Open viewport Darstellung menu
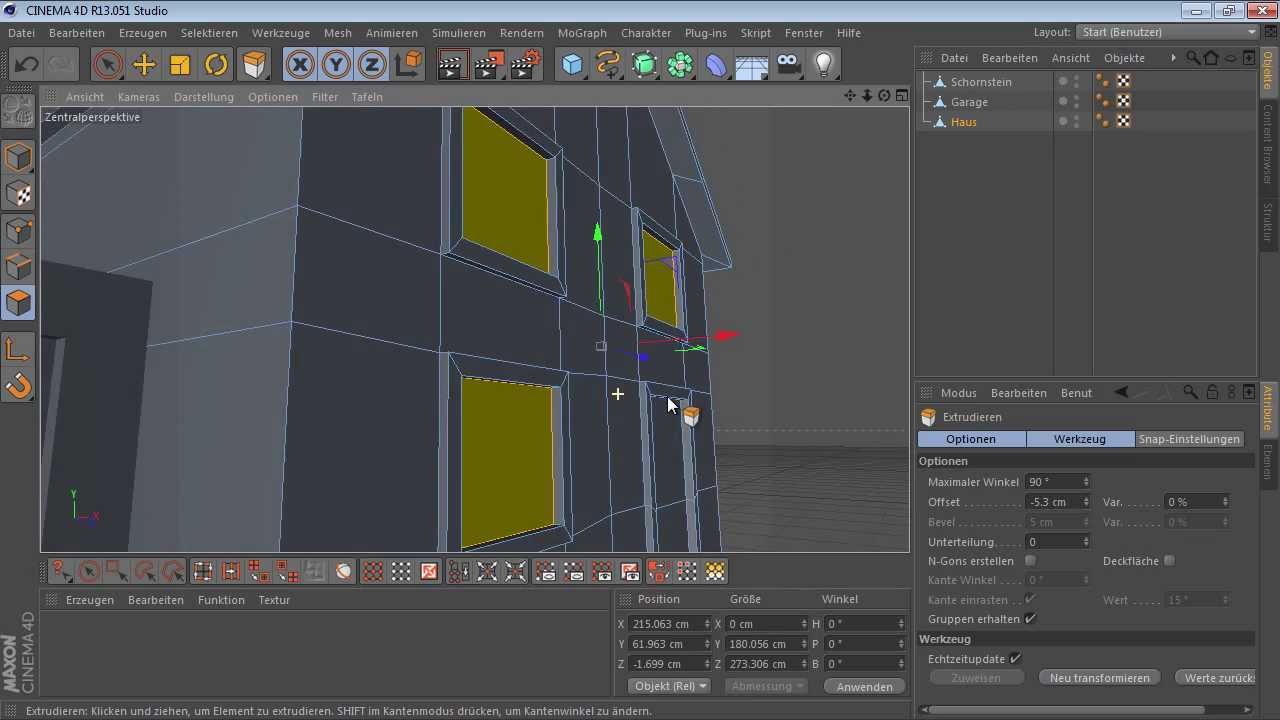The width and height of the screenshot is (1280, 720). coord(203,97)
